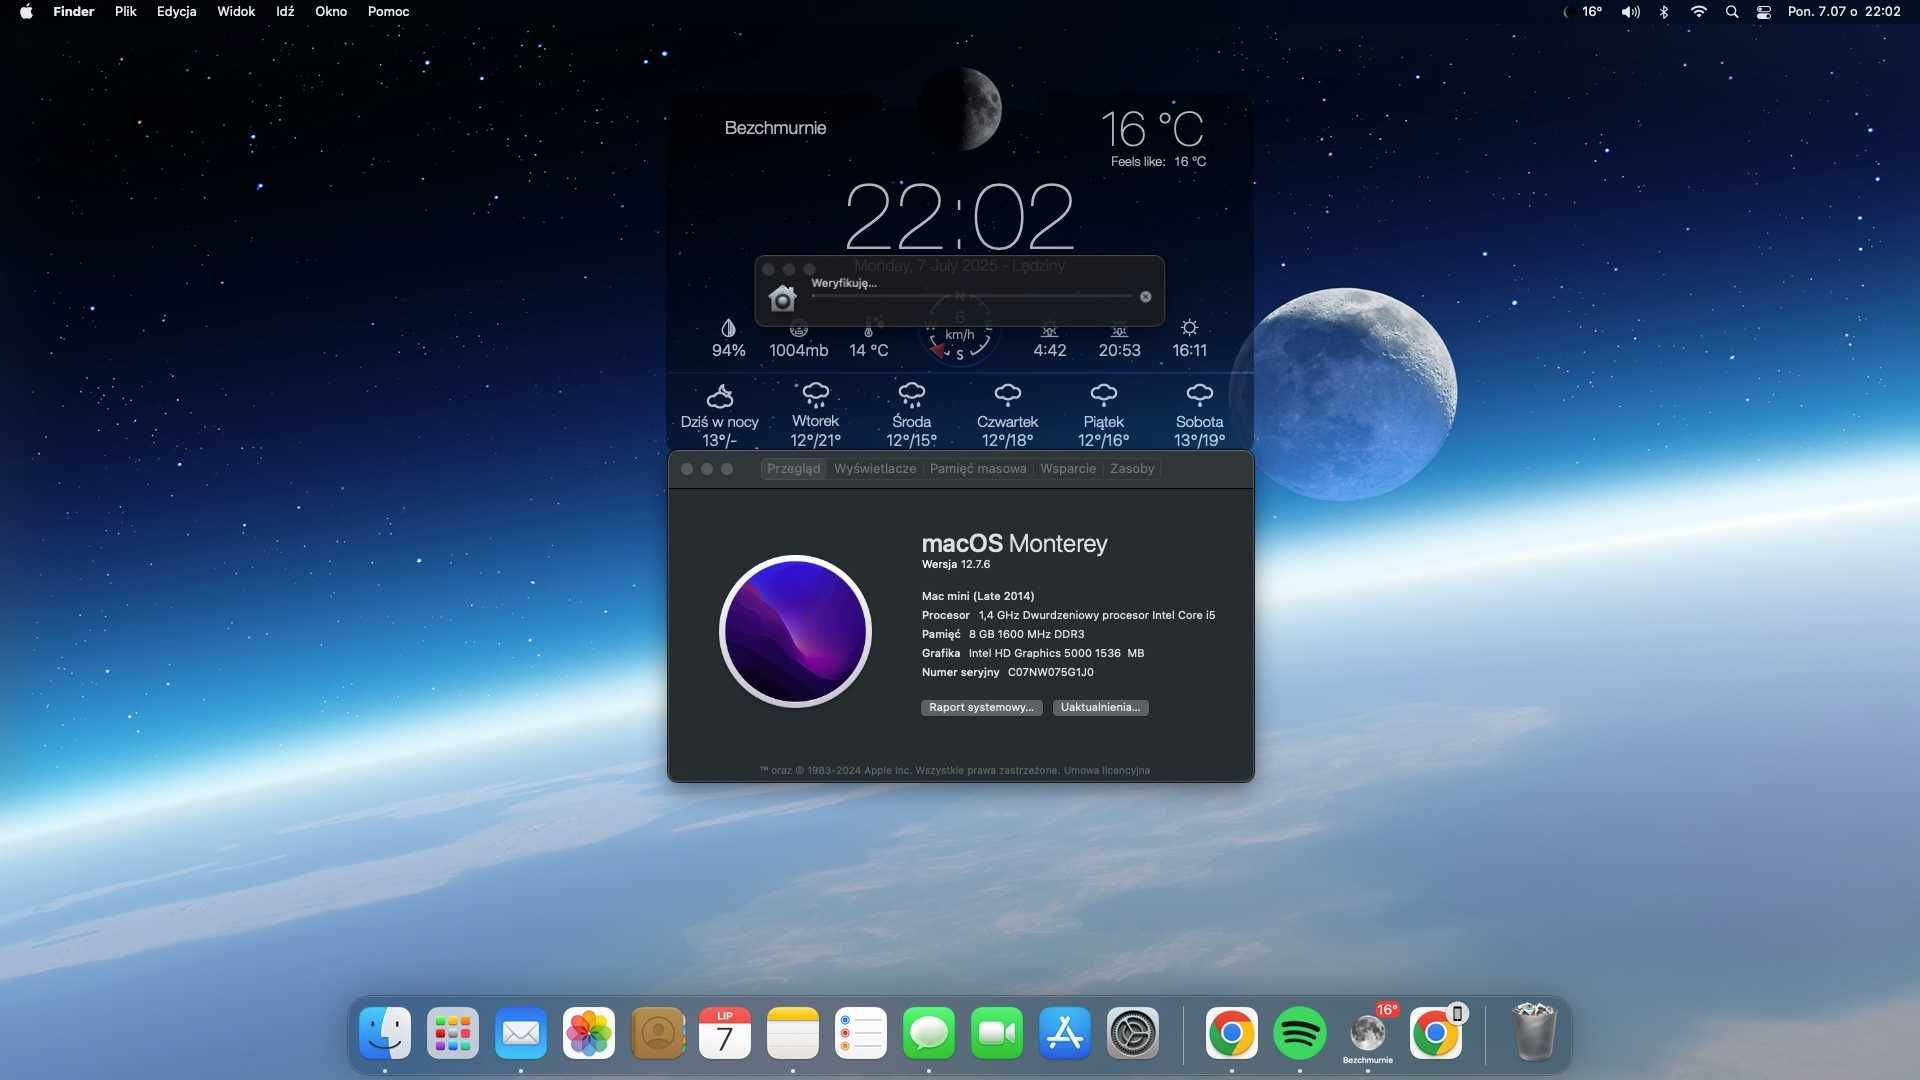Click the Wtorek forecast in weather widget

816,414
